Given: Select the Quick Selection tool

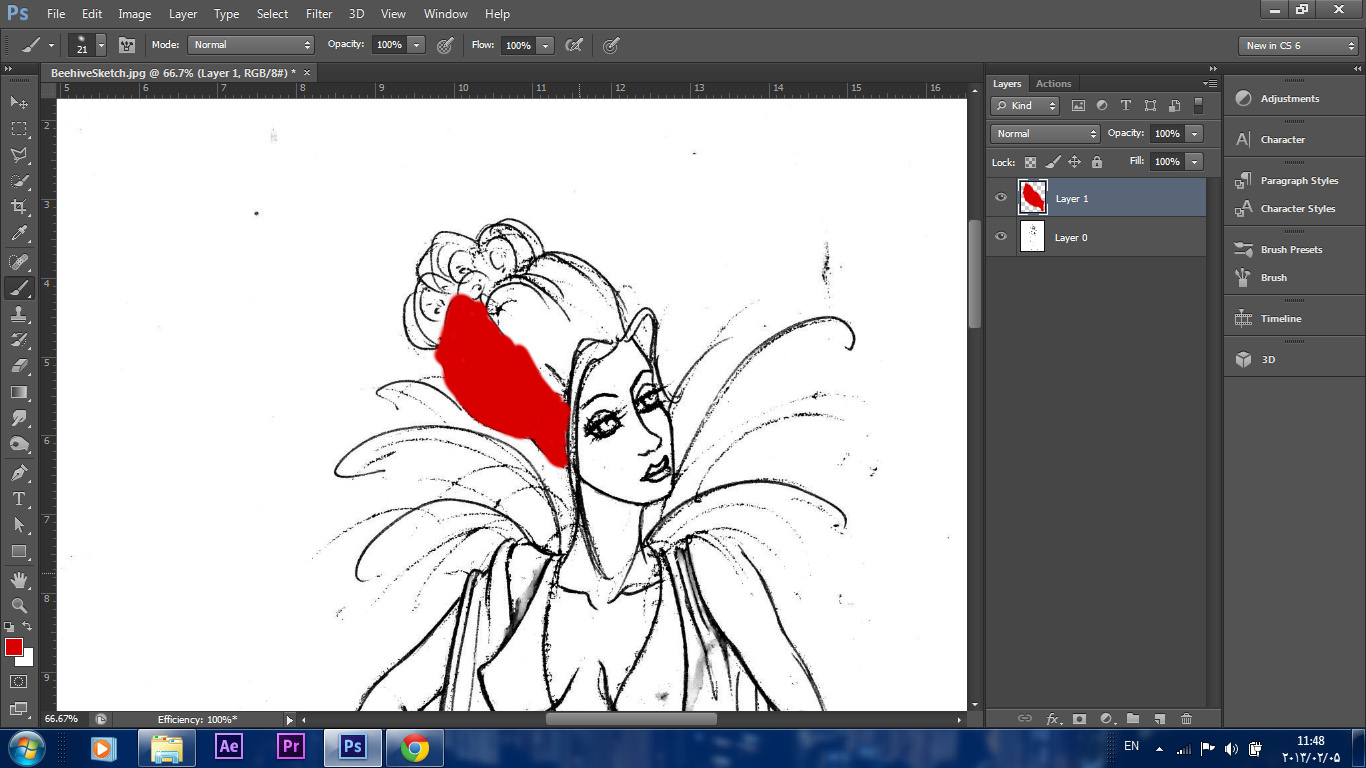Looking at the screenshot, I should coord(19,181).
